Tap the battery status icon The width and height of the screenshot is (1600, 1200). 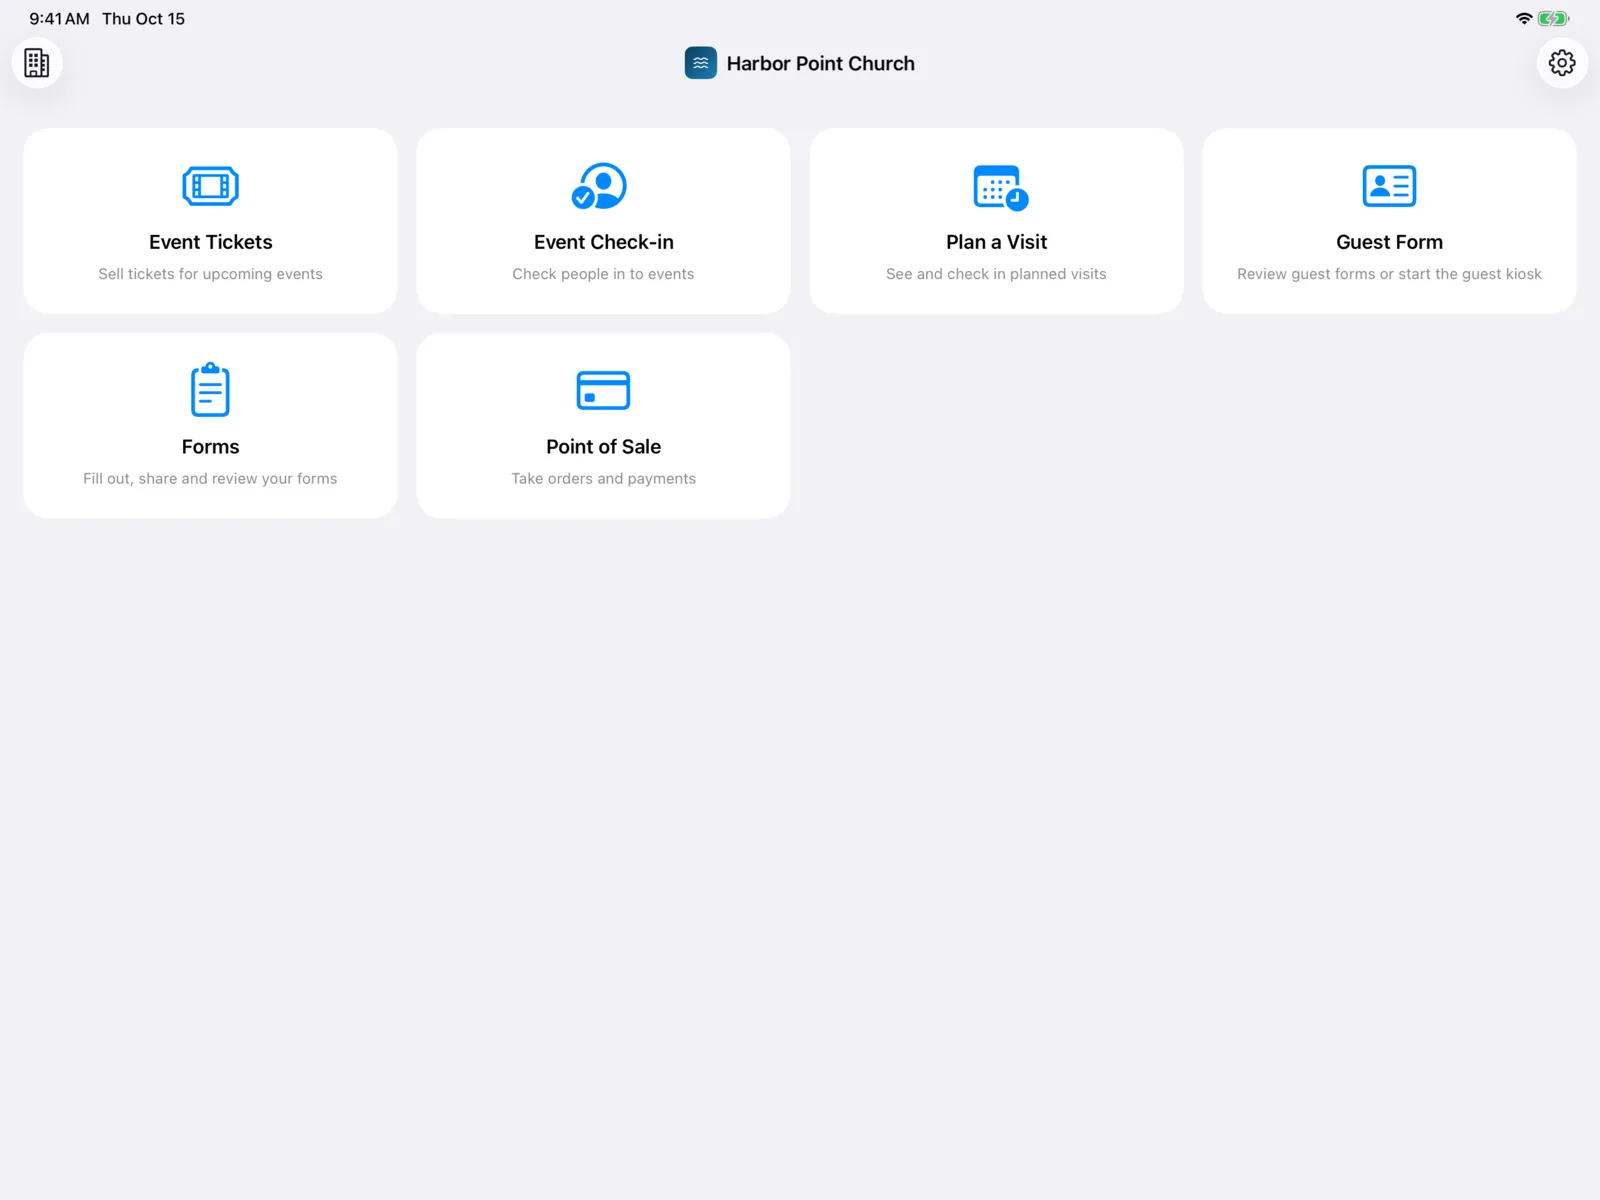(1553, 18)
